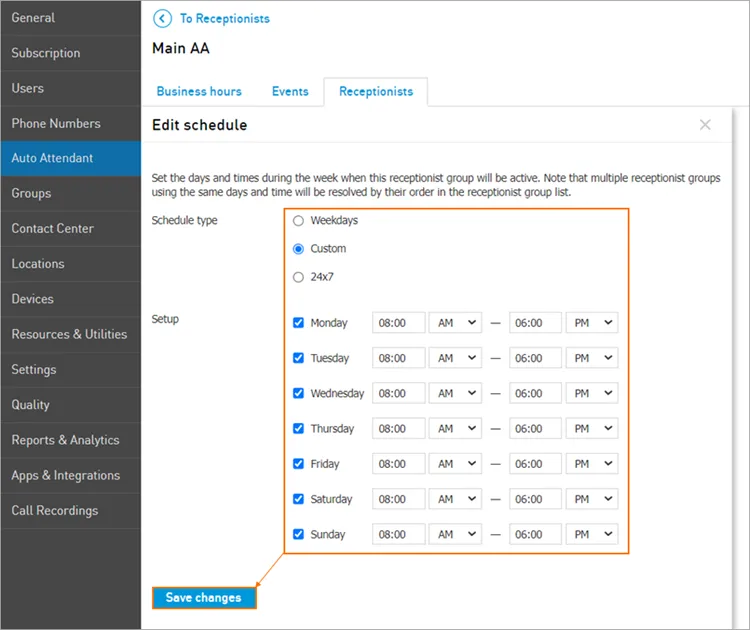
Task: Open Friday end AM/PM dropdown
Action: click(x=592, y=464)
